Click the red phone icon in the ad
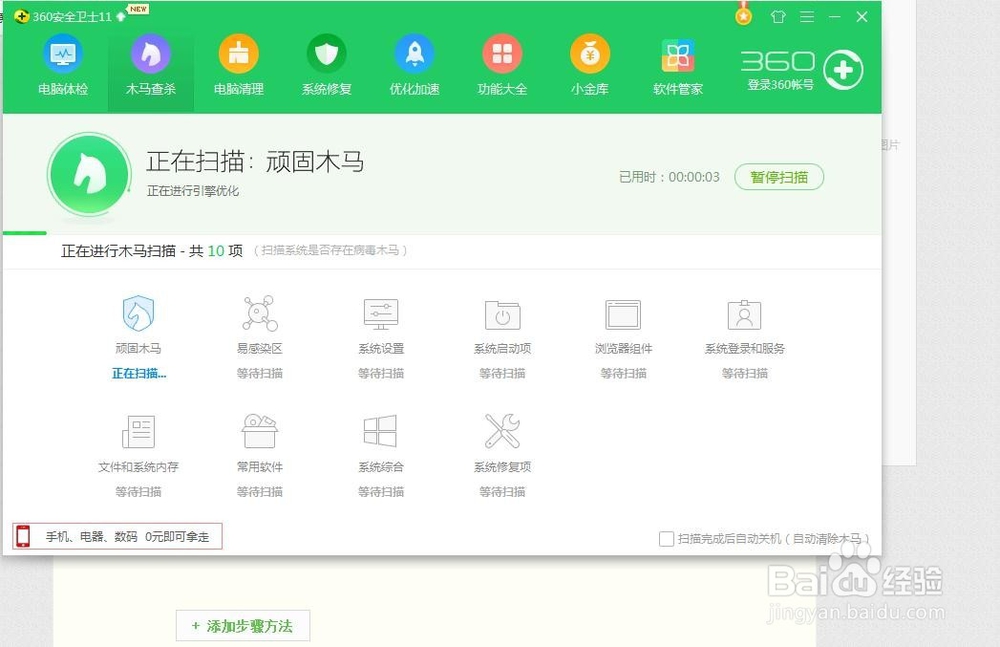Viewport: 1000px width, 647px height. [23, 536]
